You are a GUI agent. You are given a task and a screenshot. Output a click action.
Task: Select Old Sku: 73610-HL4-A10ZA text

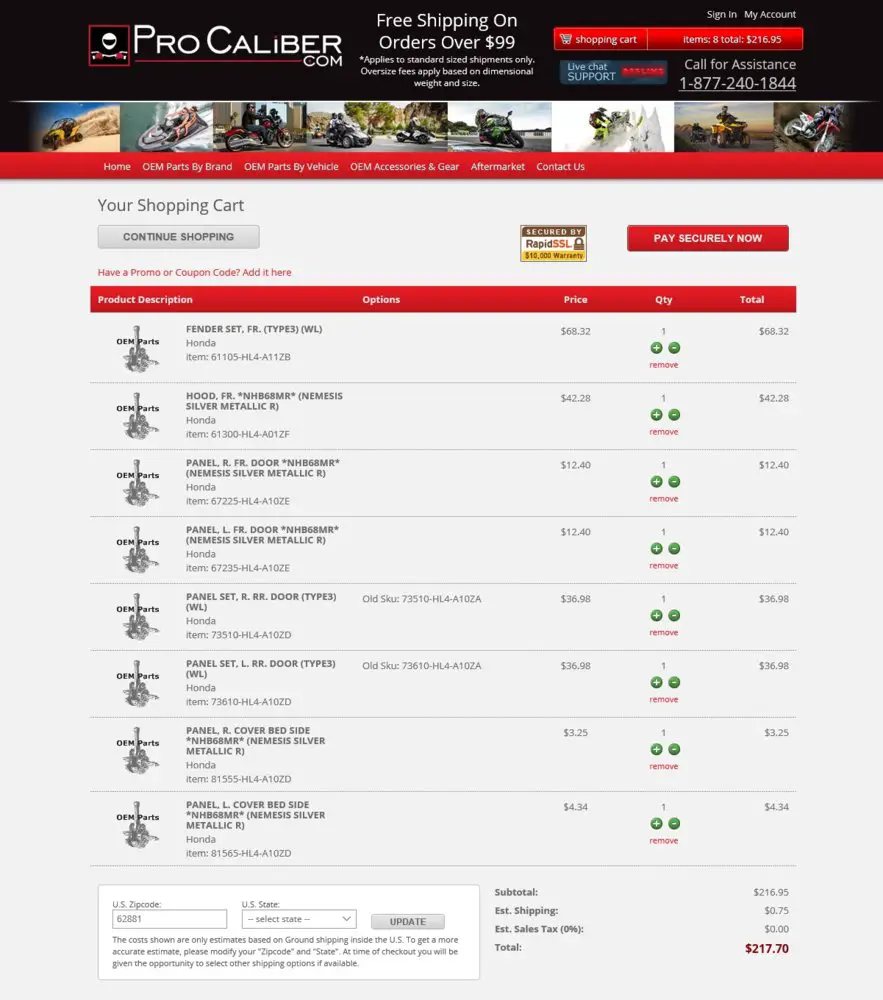click(x=421, y=666)
